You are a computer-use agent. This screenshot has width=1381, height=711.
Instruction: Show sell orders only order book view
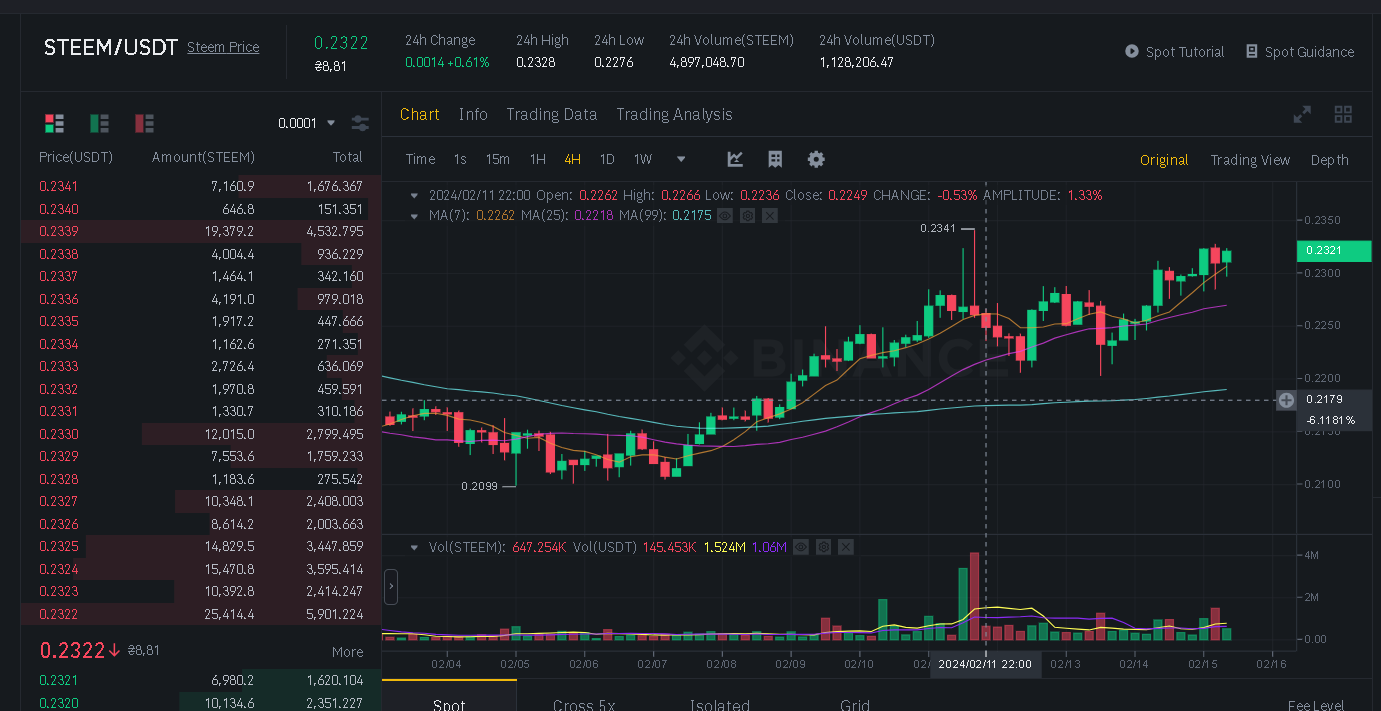pos(144,123)
